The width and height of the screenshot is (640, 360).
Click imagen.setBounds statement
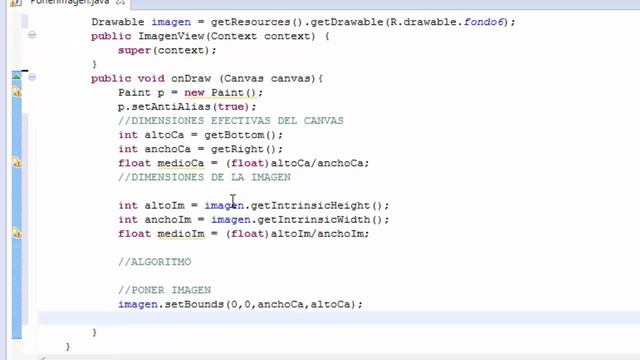pyautogui.click(x=240, y=304)
